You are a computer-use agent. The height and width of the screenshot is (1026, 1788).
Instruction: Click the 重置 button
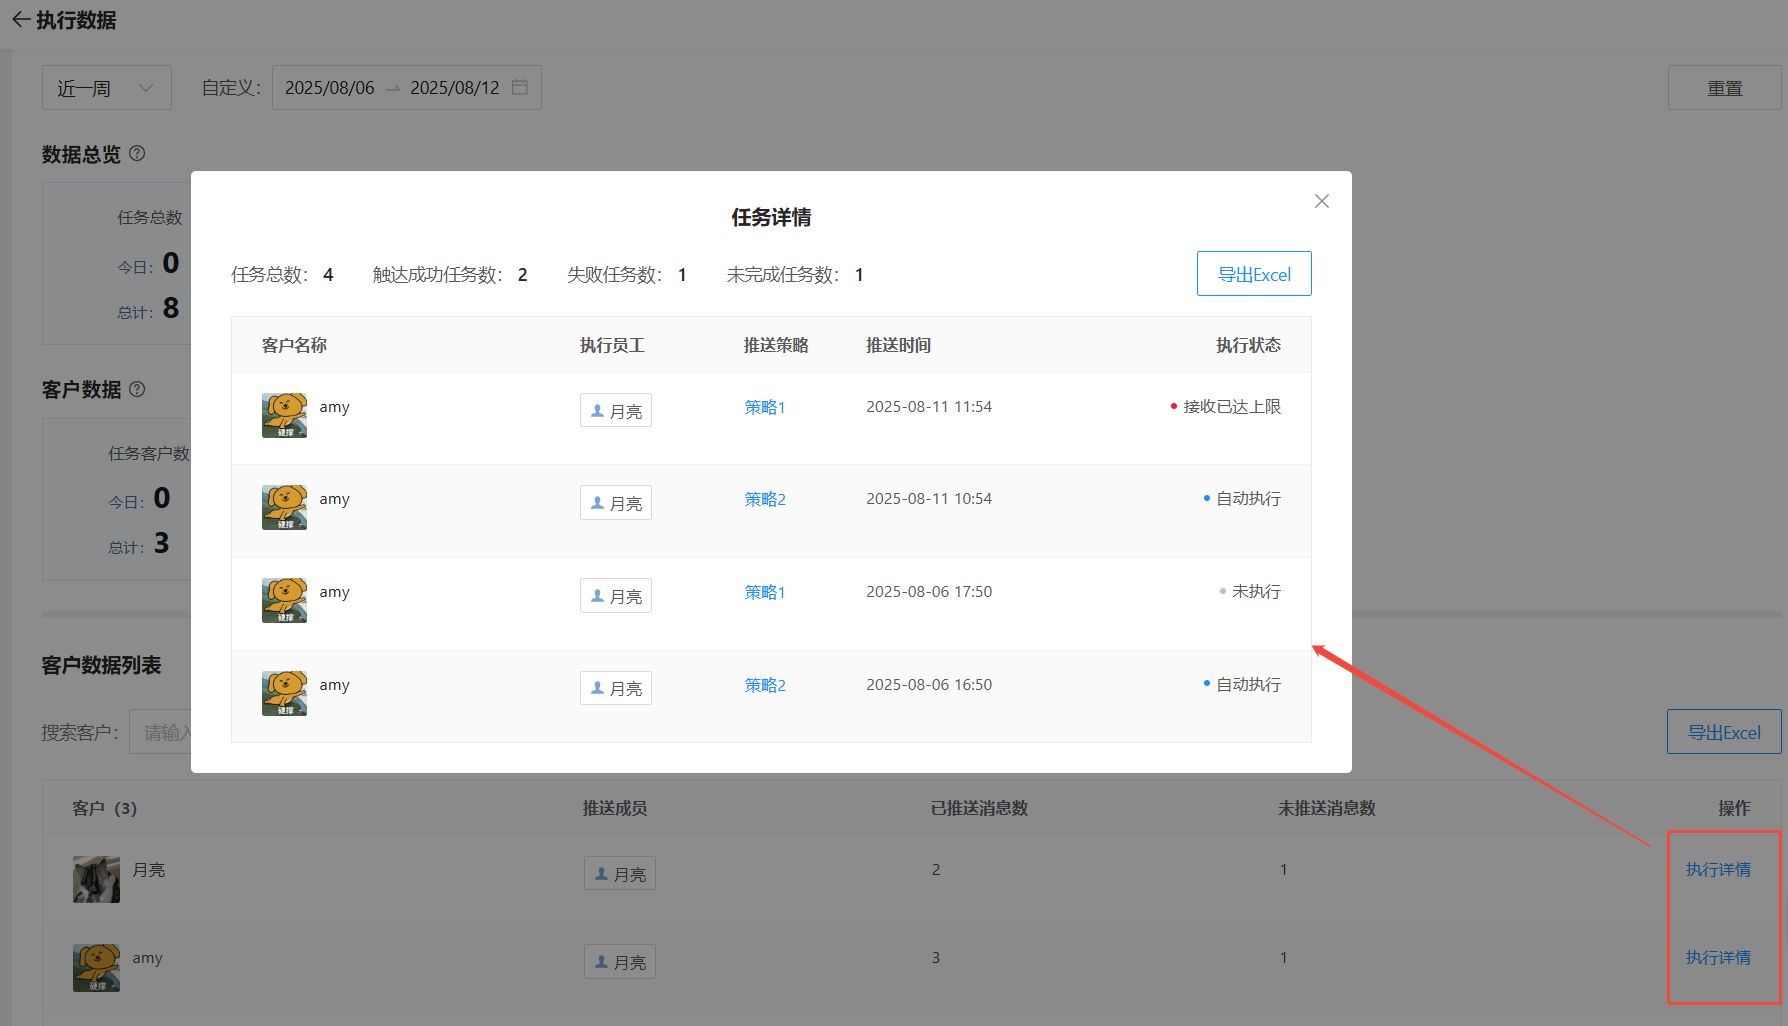tap(1724, 88)
